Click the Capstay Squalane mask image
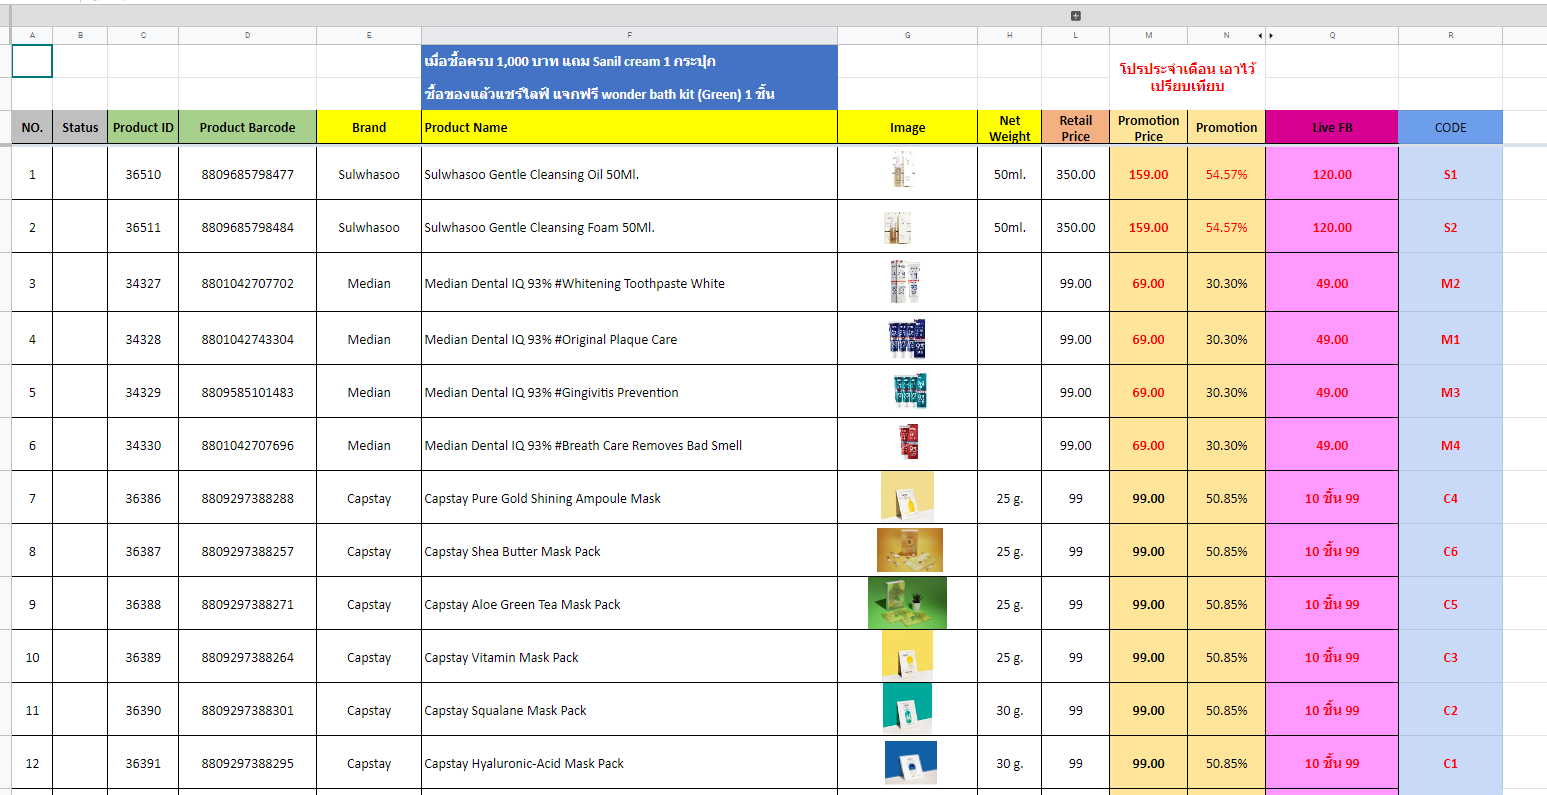1547x795 pixels. (x=907, y=709)
